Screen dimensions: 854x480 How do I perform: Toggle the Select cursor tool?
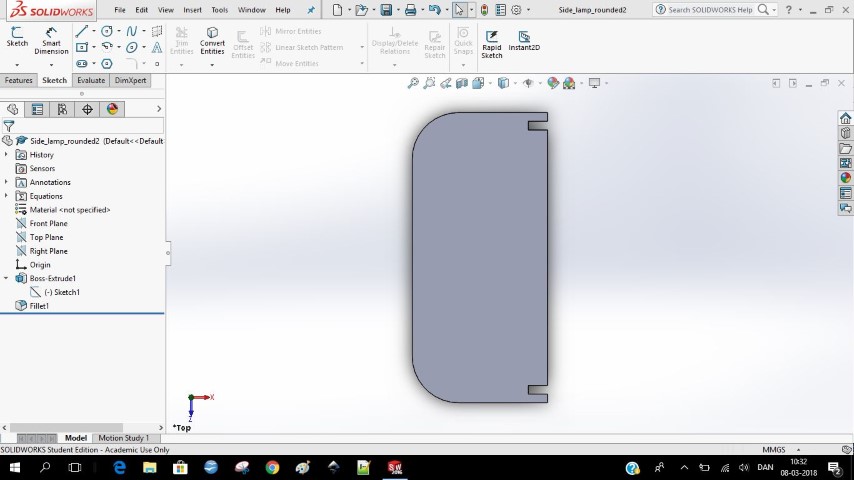[x=460, y=10]
